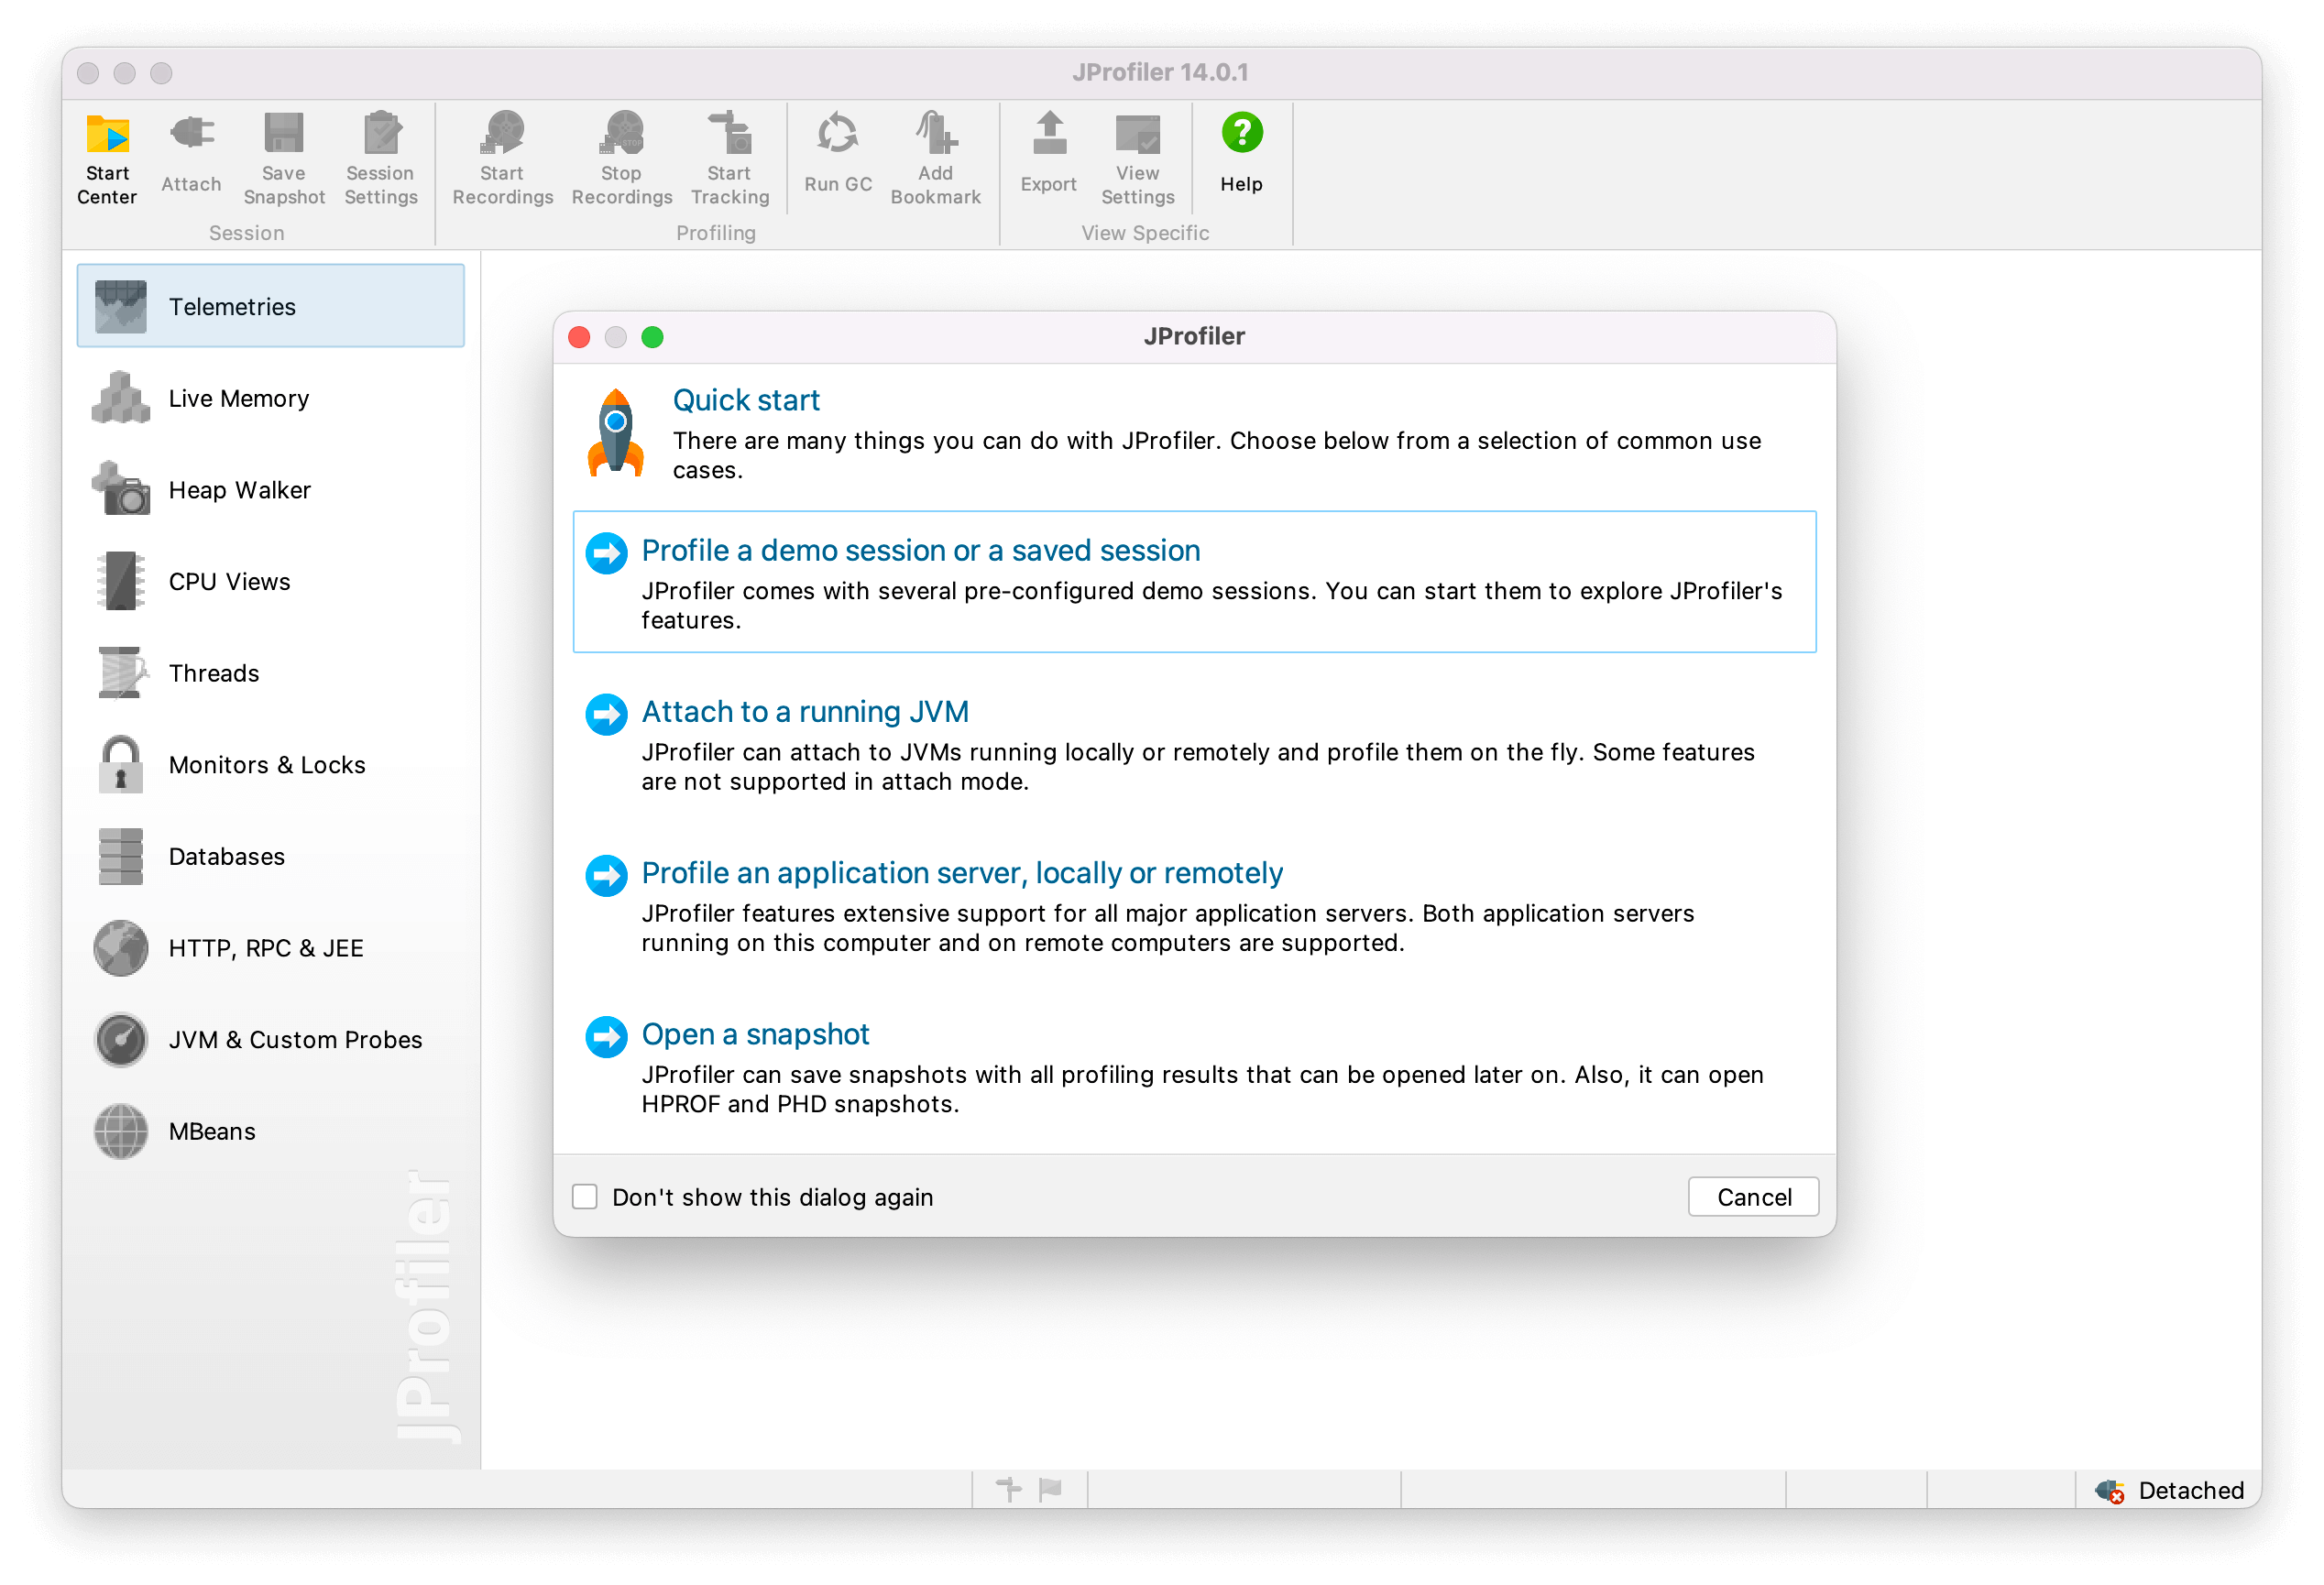Click the Detached status indicator

2170,1490
